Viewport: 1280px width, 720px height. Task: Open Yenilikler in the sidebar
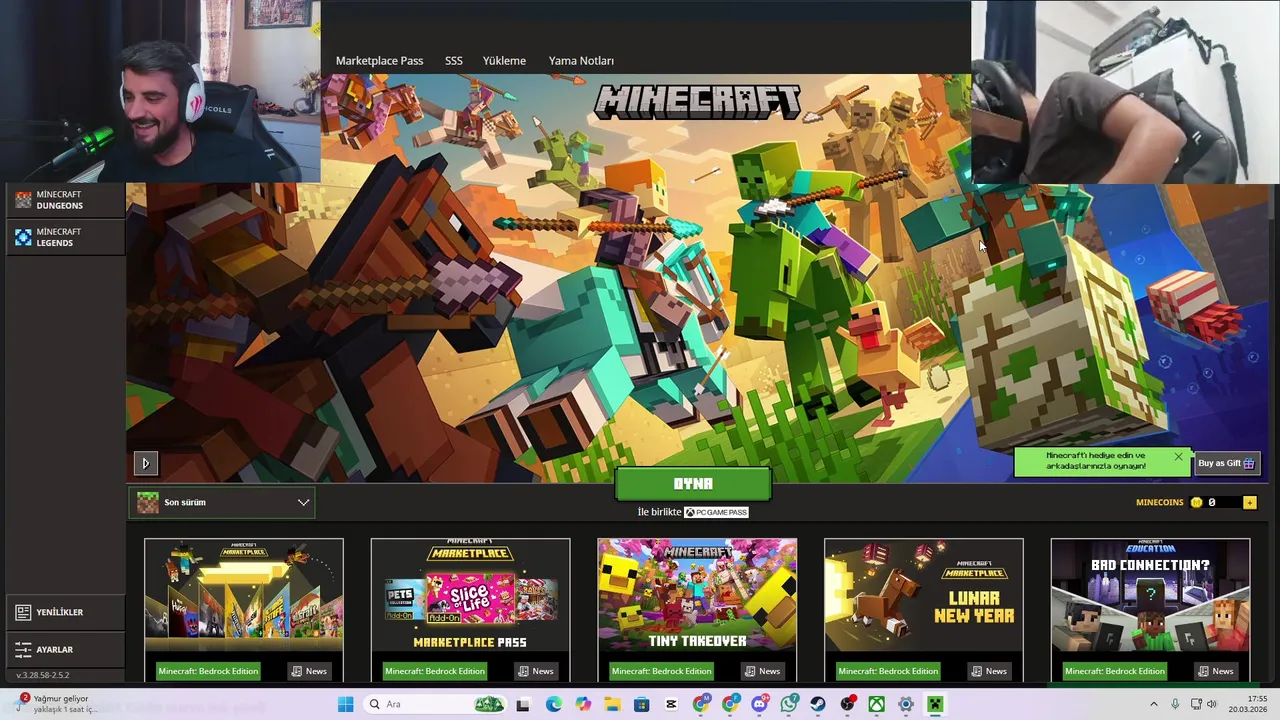tap(65, 612)
